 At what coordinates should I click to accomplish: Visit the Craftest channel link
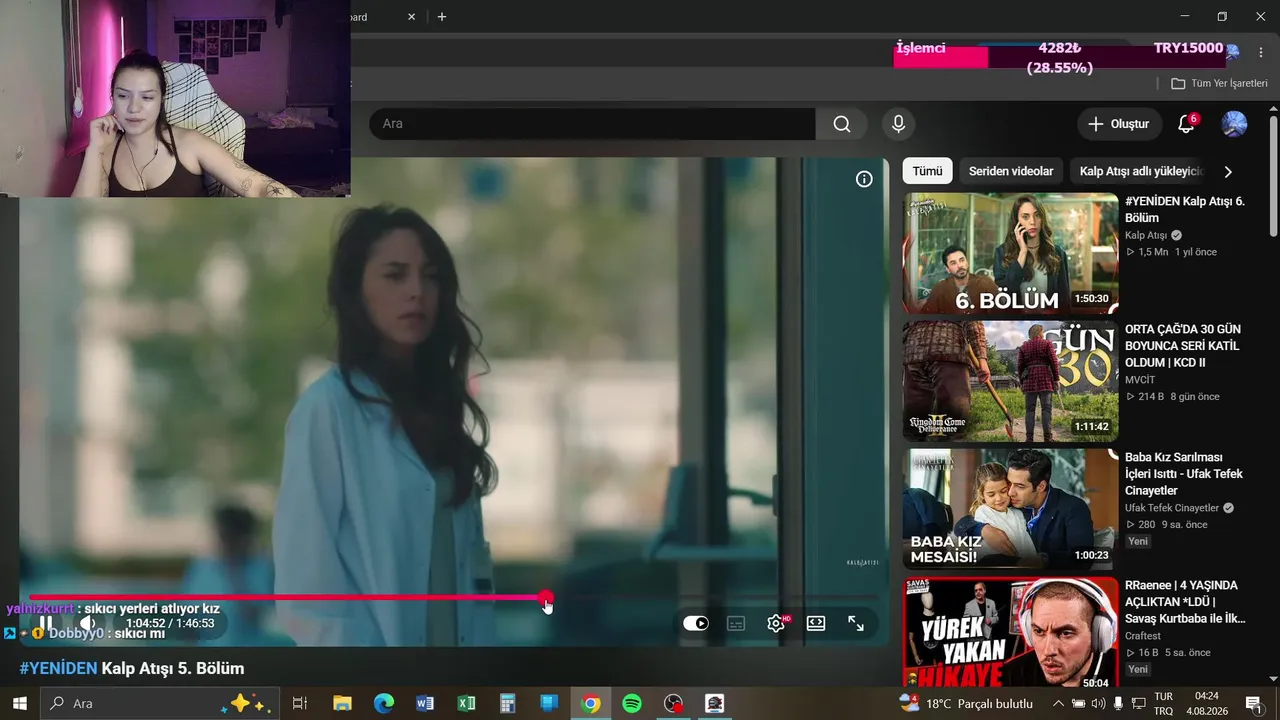(1143, 636)
